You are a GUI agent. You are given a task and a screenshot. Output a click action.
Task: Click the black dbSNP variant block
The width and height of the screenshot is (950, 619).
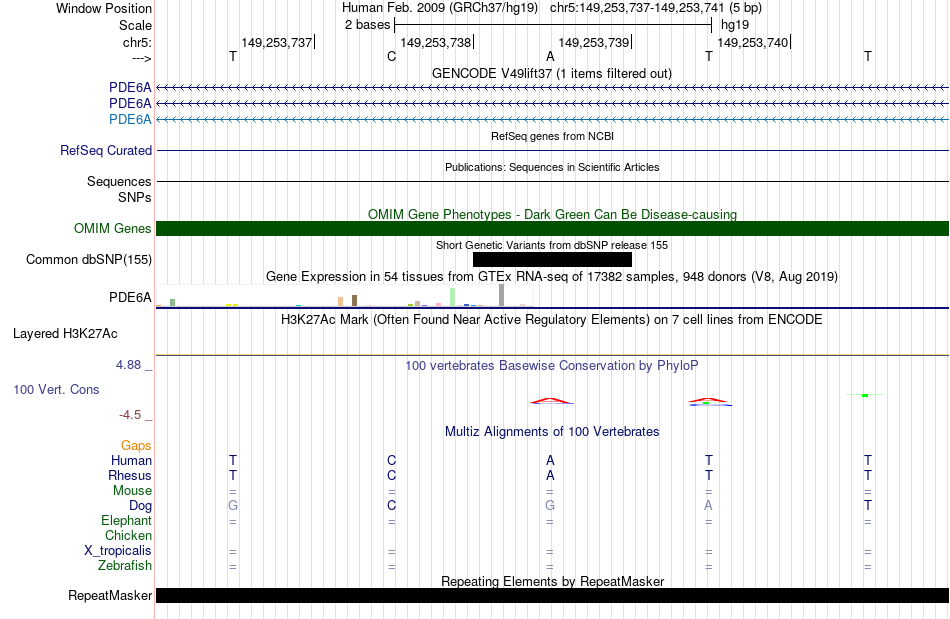(x=552, y=259)
